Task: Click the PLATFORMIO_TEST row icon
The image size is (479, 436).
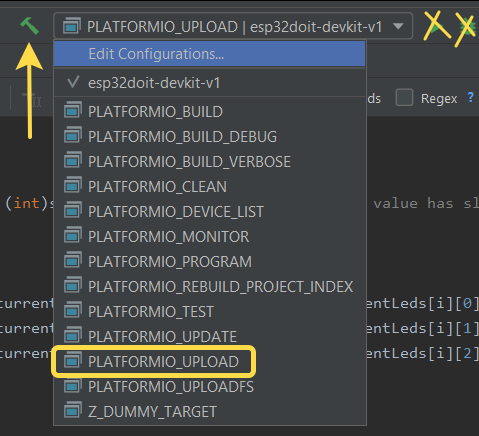Action: [73, 310]
